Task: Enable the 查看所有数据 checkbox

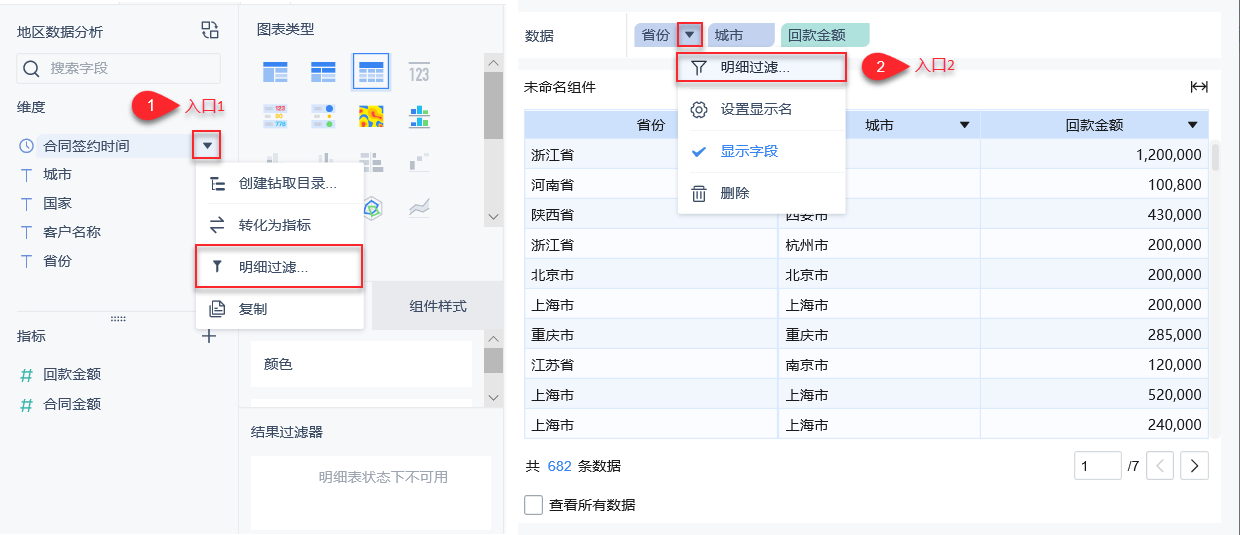Action: point(534,505)
